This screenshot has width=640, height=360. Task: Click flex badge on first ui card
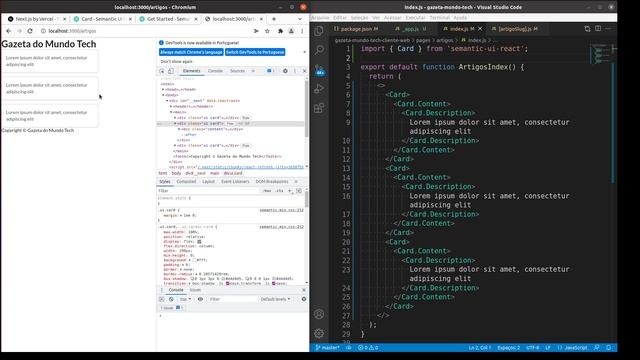coord(246,118)
